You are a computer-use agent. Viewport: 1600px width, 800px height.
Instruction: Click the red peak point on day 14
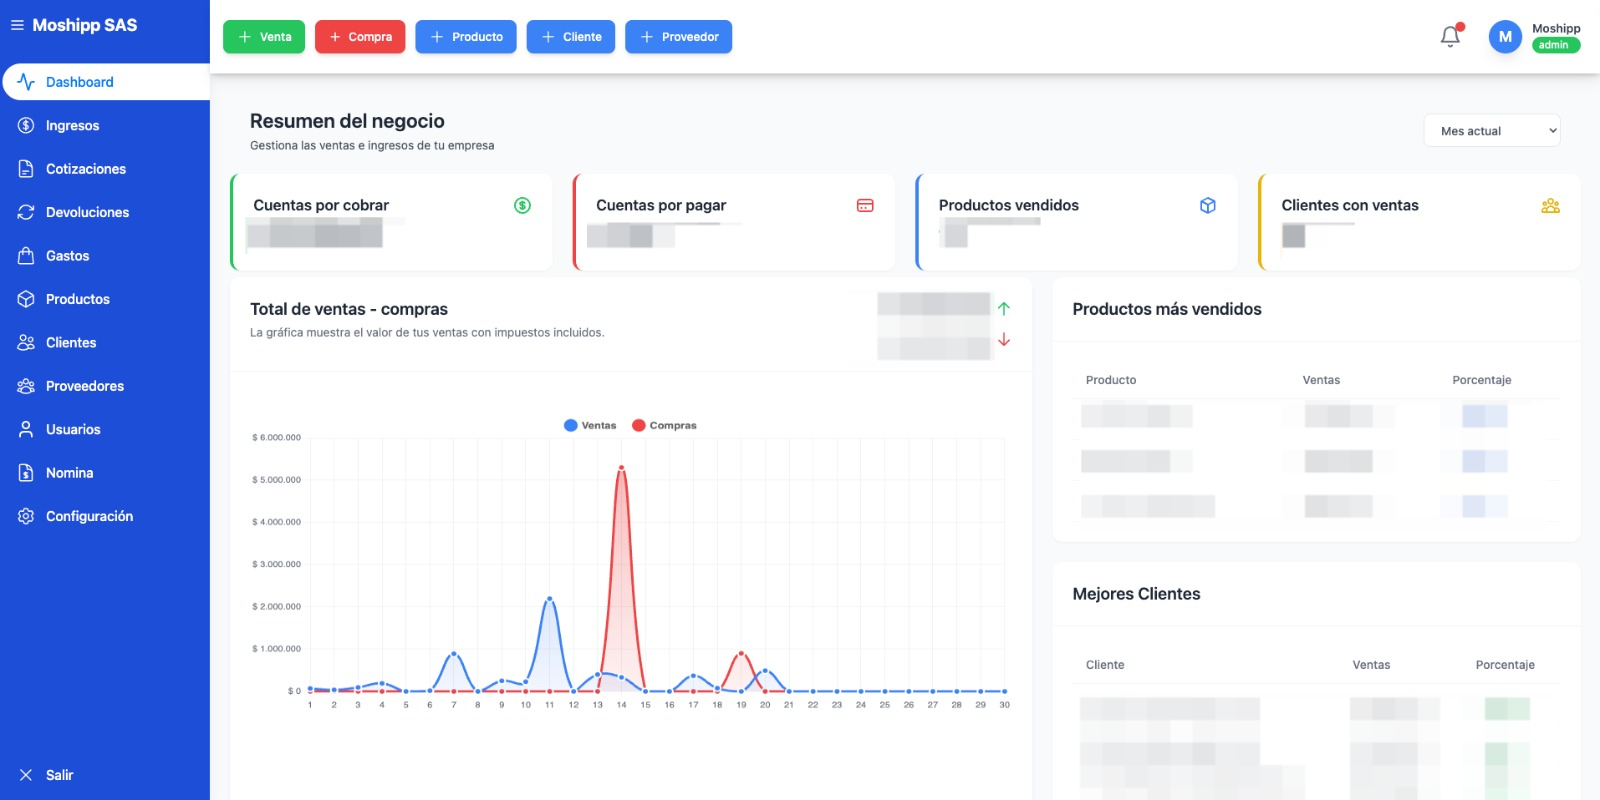tap(621, 468)
